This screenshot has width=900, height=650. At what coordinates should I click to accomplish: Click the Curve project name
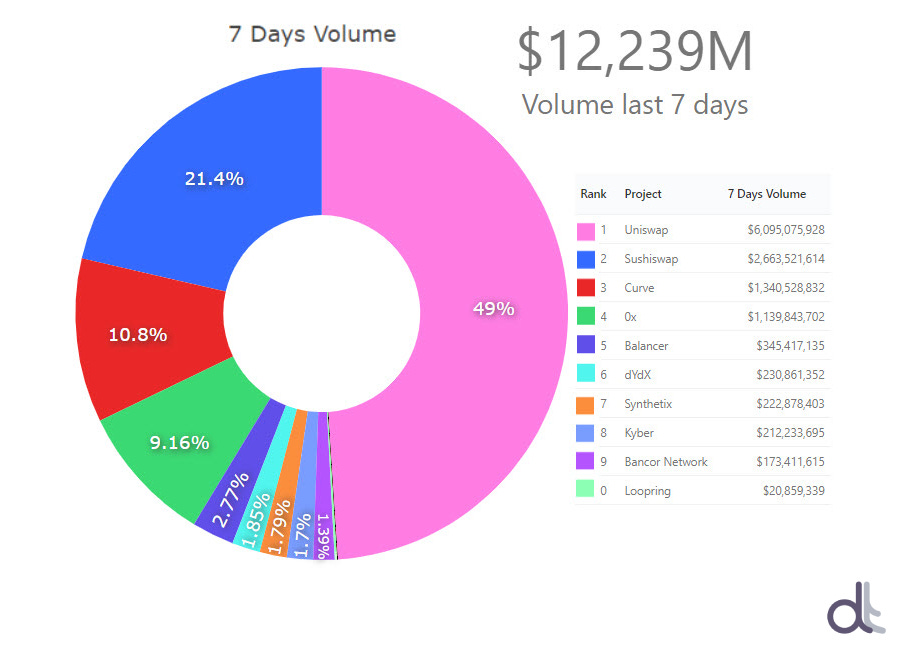[x=639, y=288]
